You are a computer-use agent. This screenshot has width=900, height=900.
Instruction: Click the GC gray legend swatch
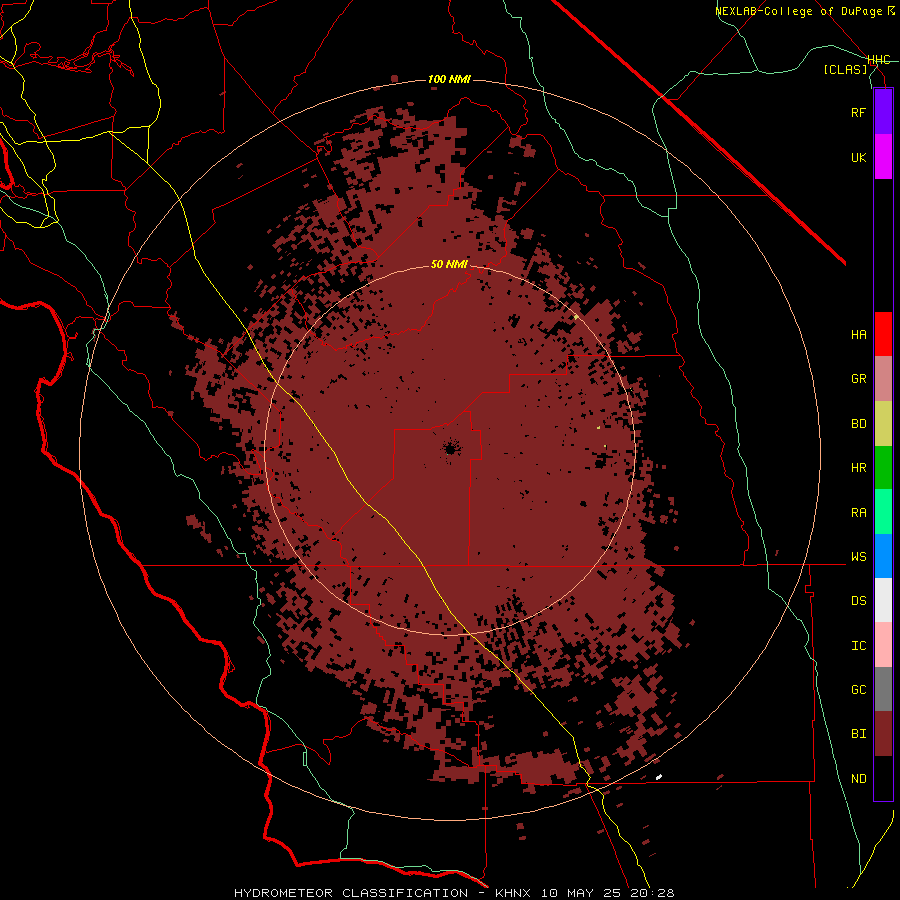click(x=883, y=689)
